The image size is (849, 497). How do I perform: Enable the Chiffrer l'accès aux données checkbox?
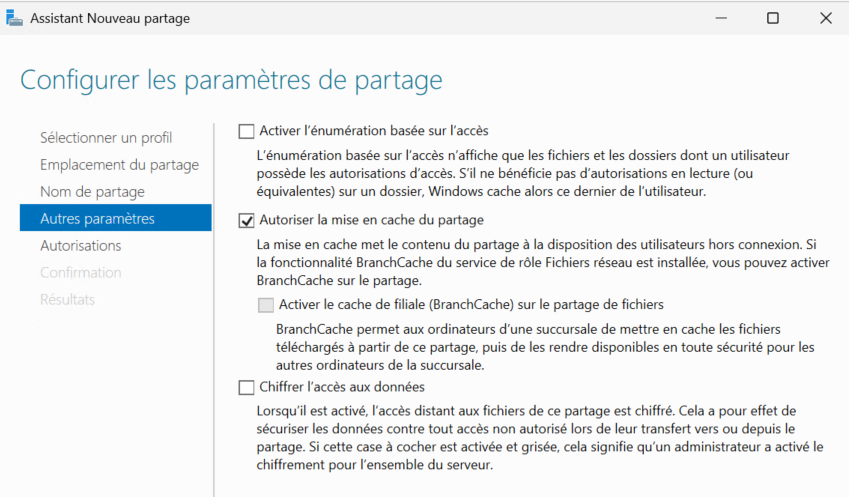247,387
